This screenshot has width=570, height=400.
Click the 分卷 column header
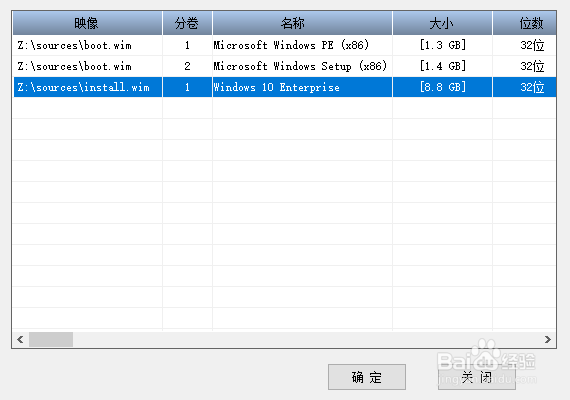point(187,23)
